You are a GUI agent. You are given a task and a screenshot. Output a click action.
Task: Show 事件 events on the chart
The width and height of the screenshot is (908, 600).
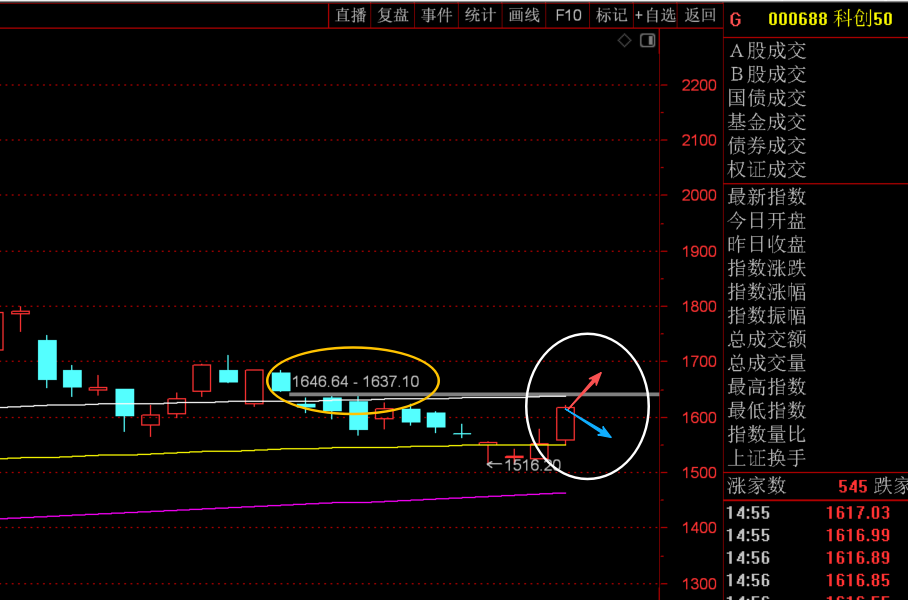[x=437, y=15]
